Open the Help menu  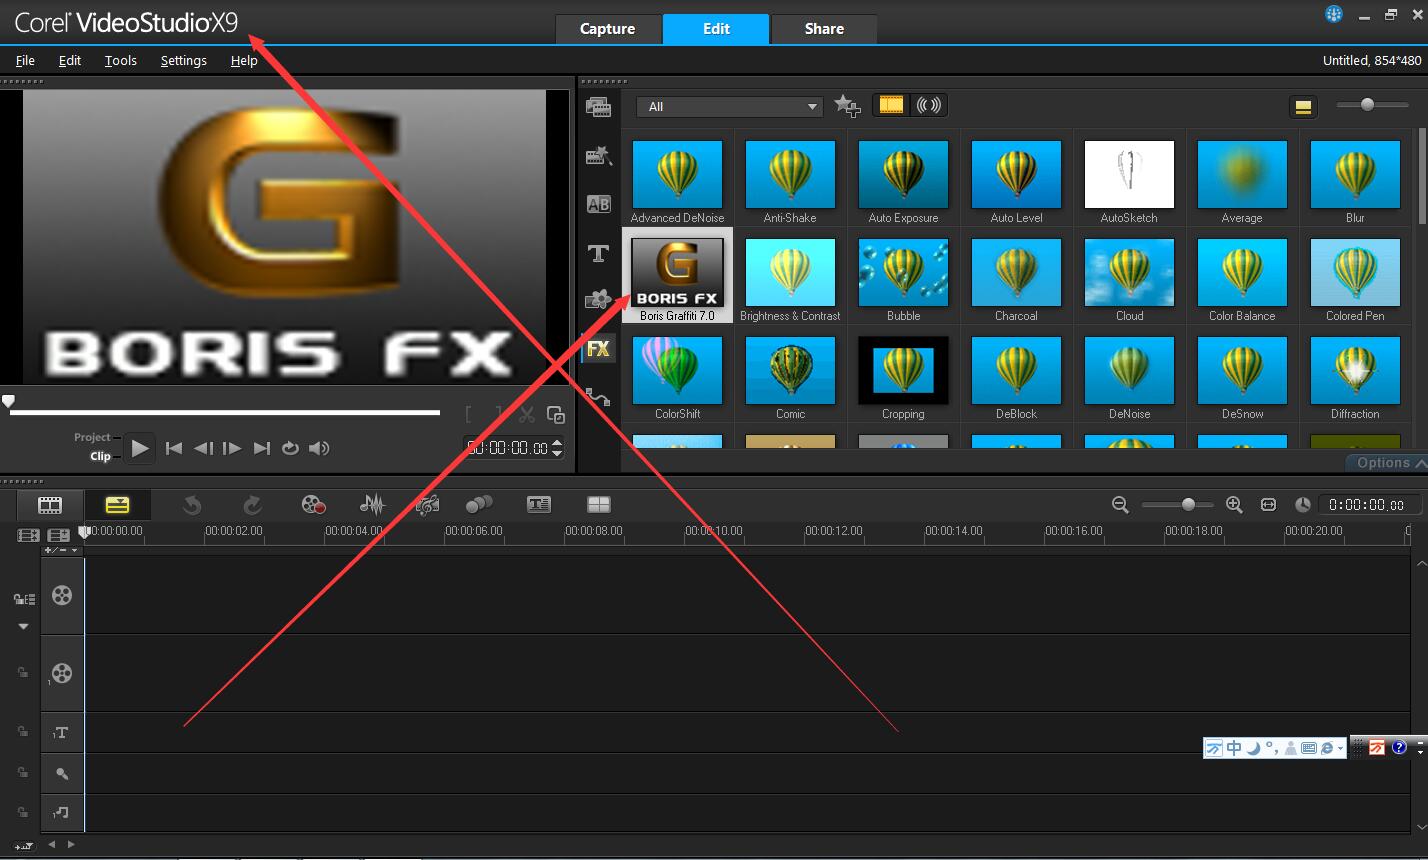[x=244, y=60]
